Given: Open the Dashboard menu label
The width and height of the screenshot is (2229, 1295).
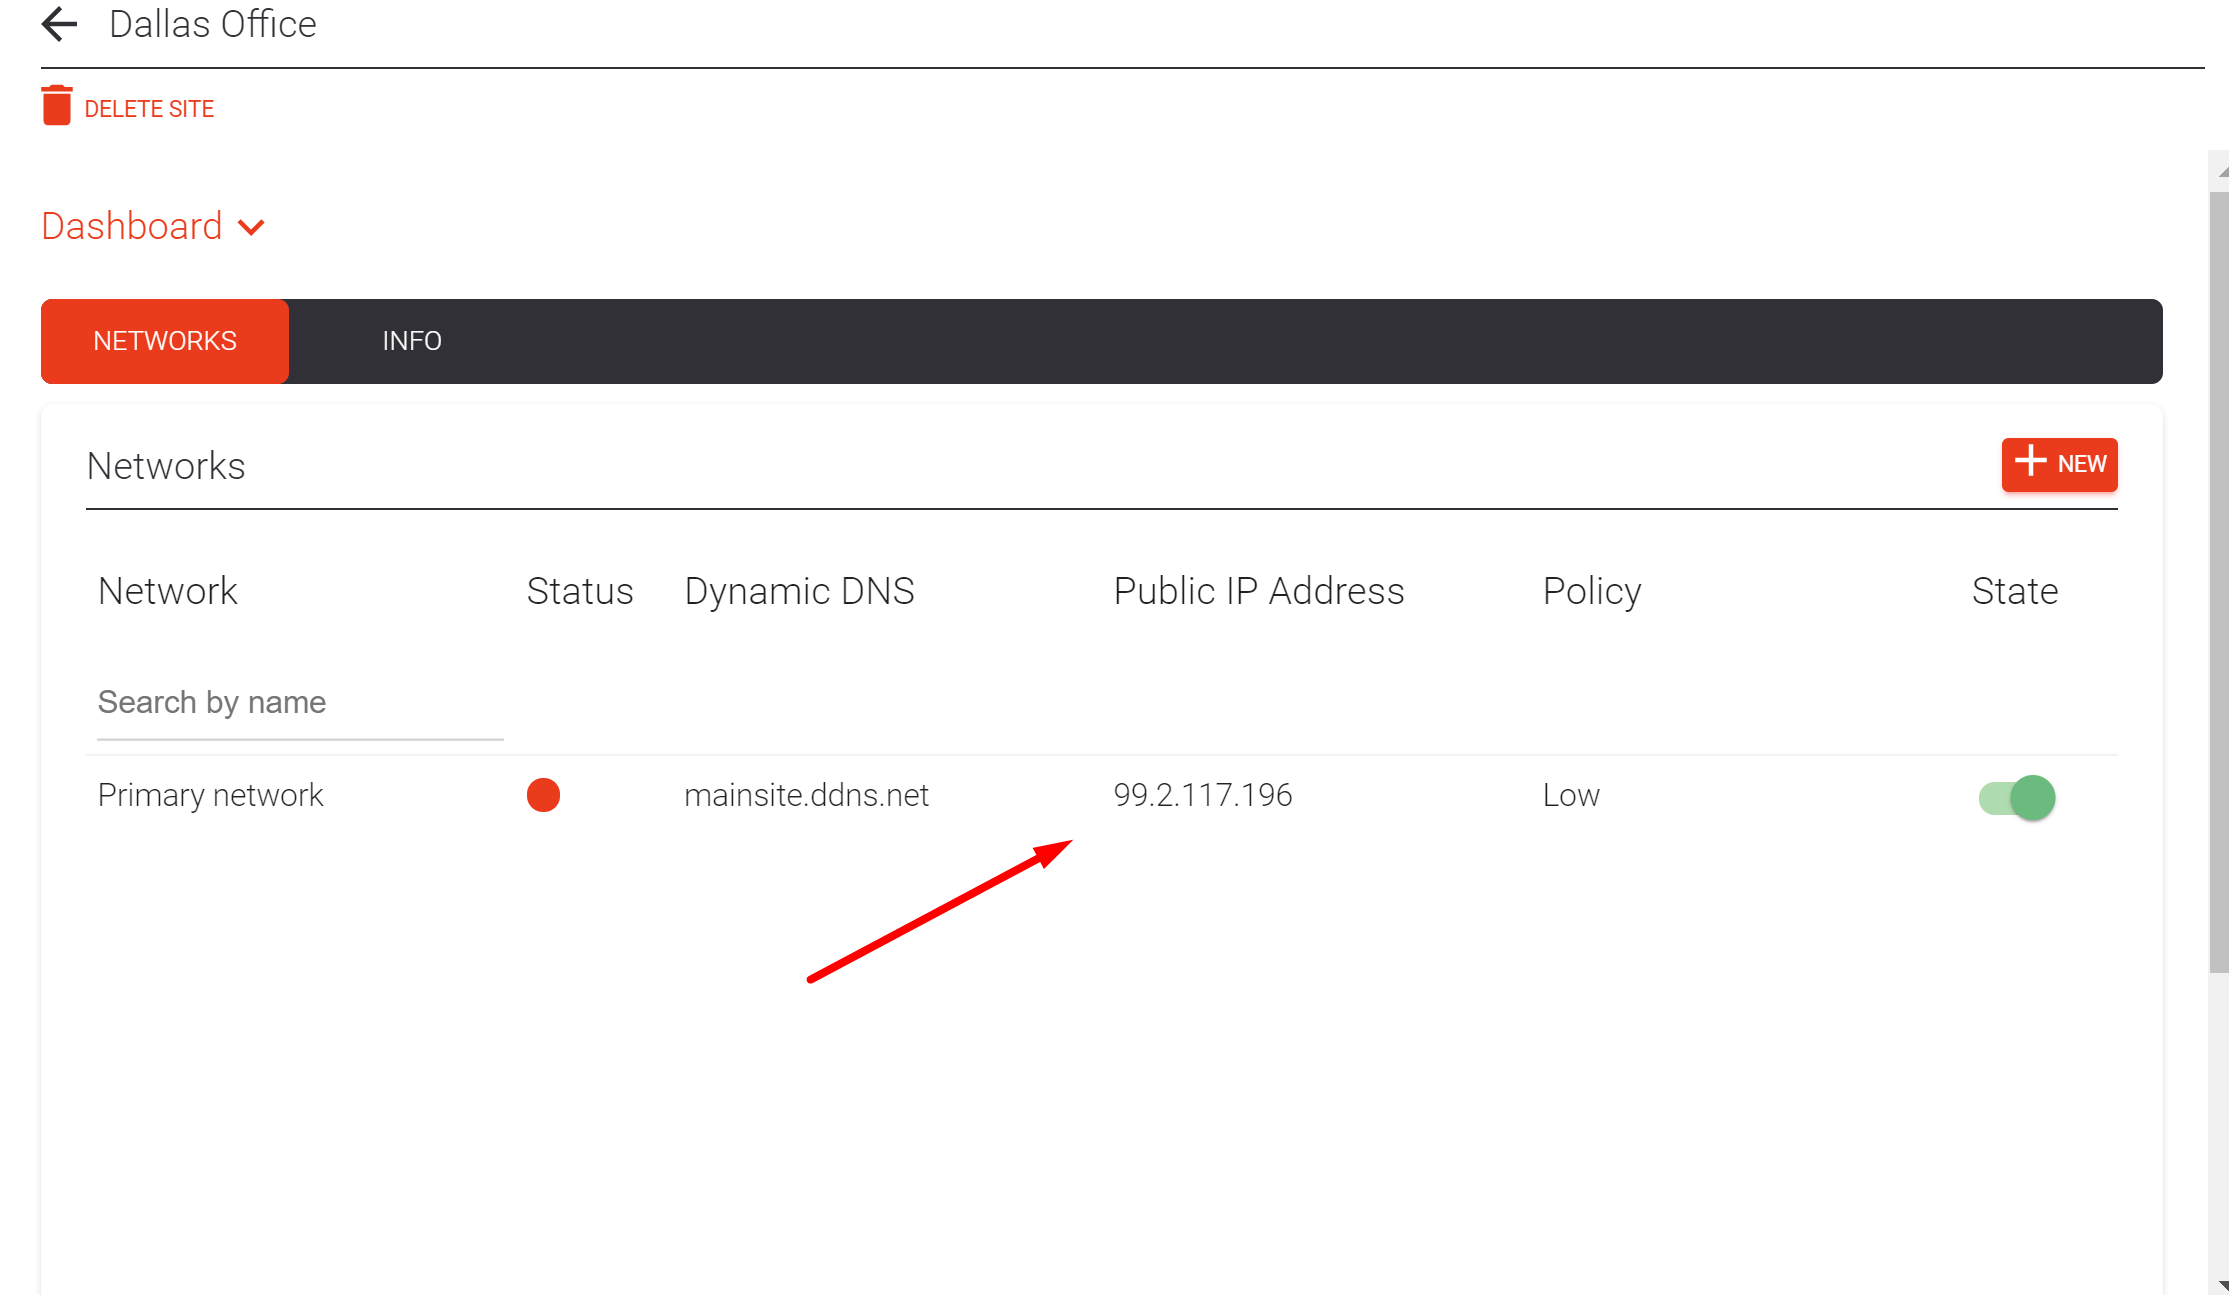Looking at the screenshot, I should tap(132, 227).
